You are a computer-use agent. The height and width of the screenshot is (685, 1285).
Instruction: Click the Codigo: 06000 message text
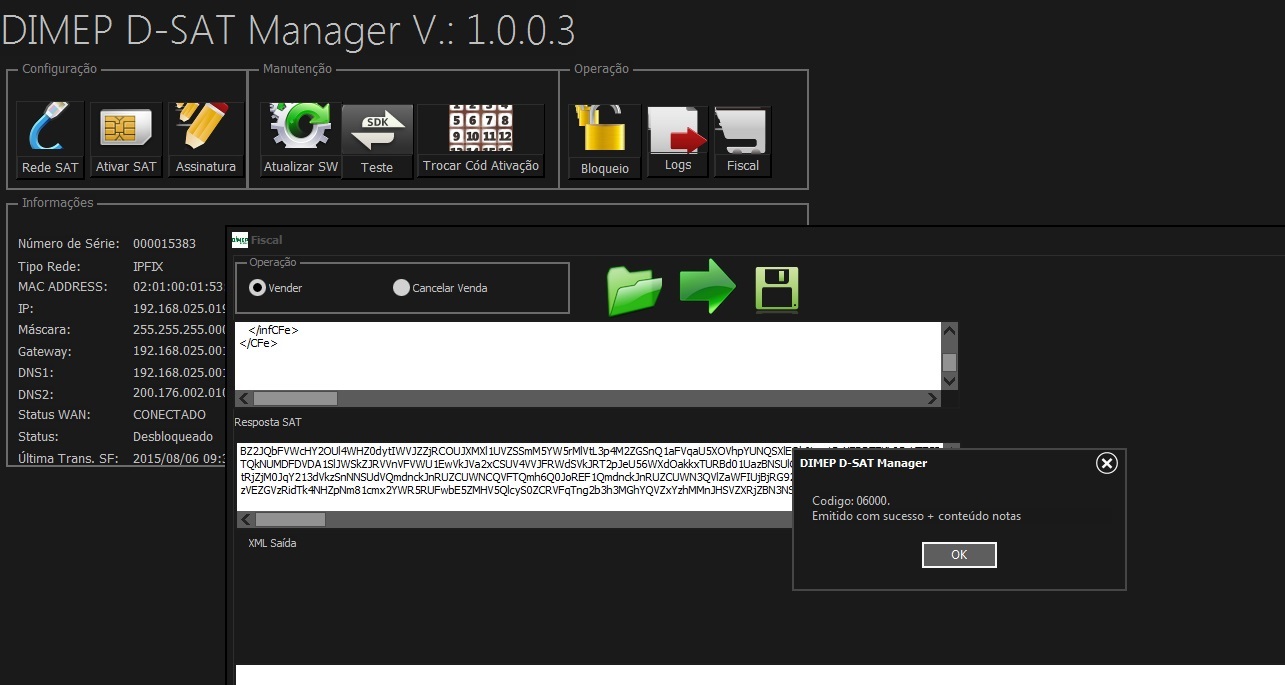pyautogui.click(x=851, y=500)
